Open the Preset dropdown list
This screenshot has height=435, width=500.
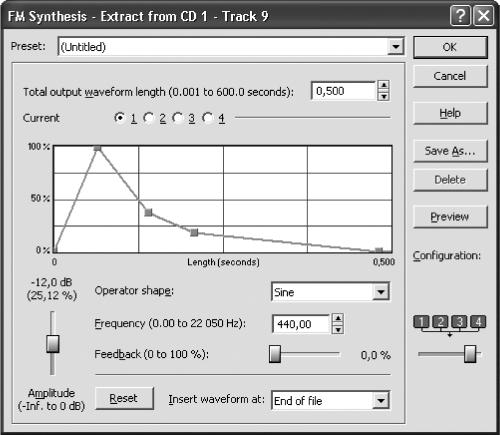point(395,46)
